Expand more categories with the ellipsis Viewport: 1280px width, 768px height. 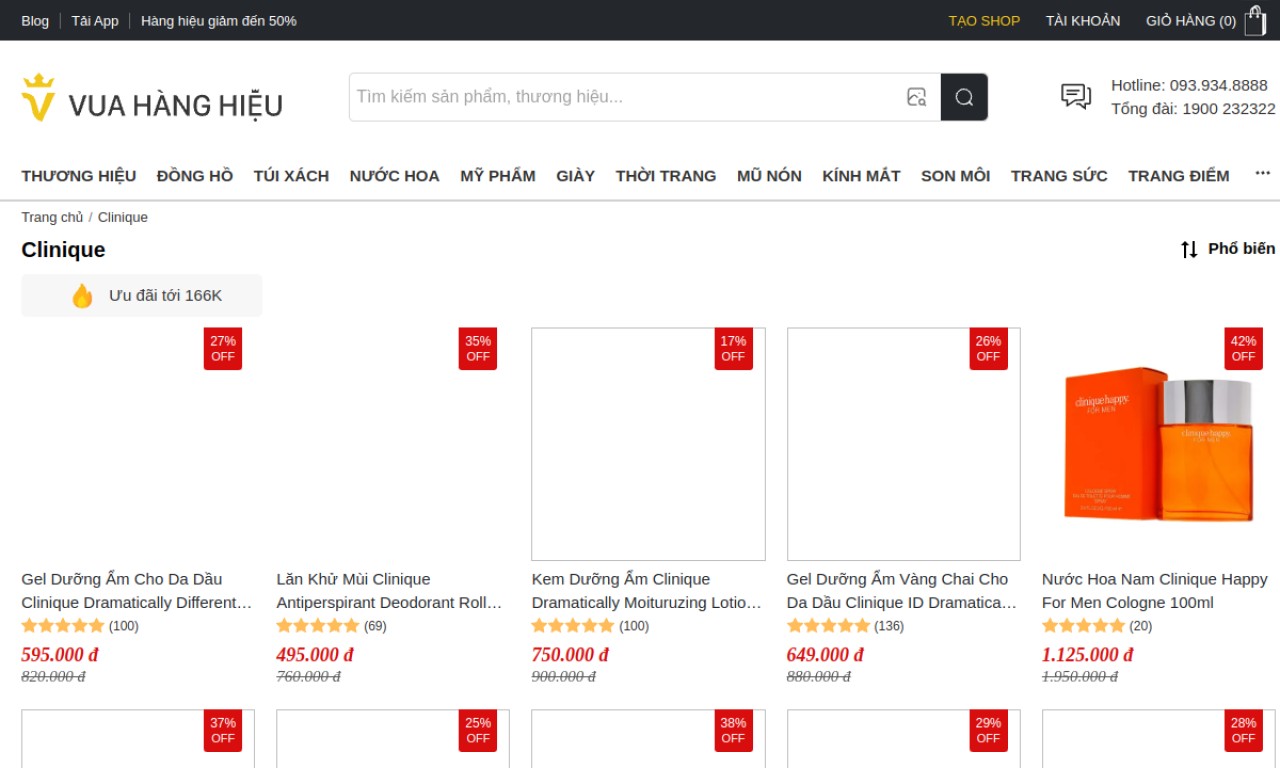(1263, 174)
